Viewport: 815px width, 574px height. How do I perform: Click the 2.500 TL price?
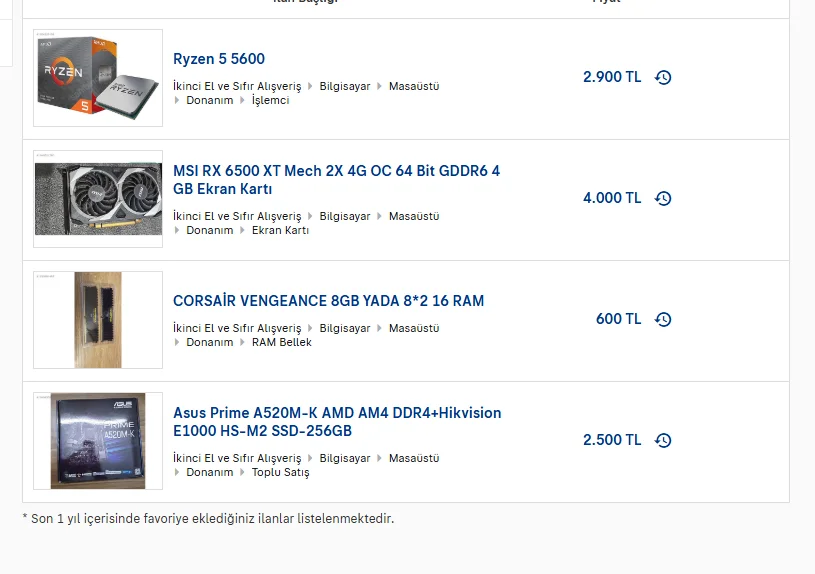tap(612, 440)
